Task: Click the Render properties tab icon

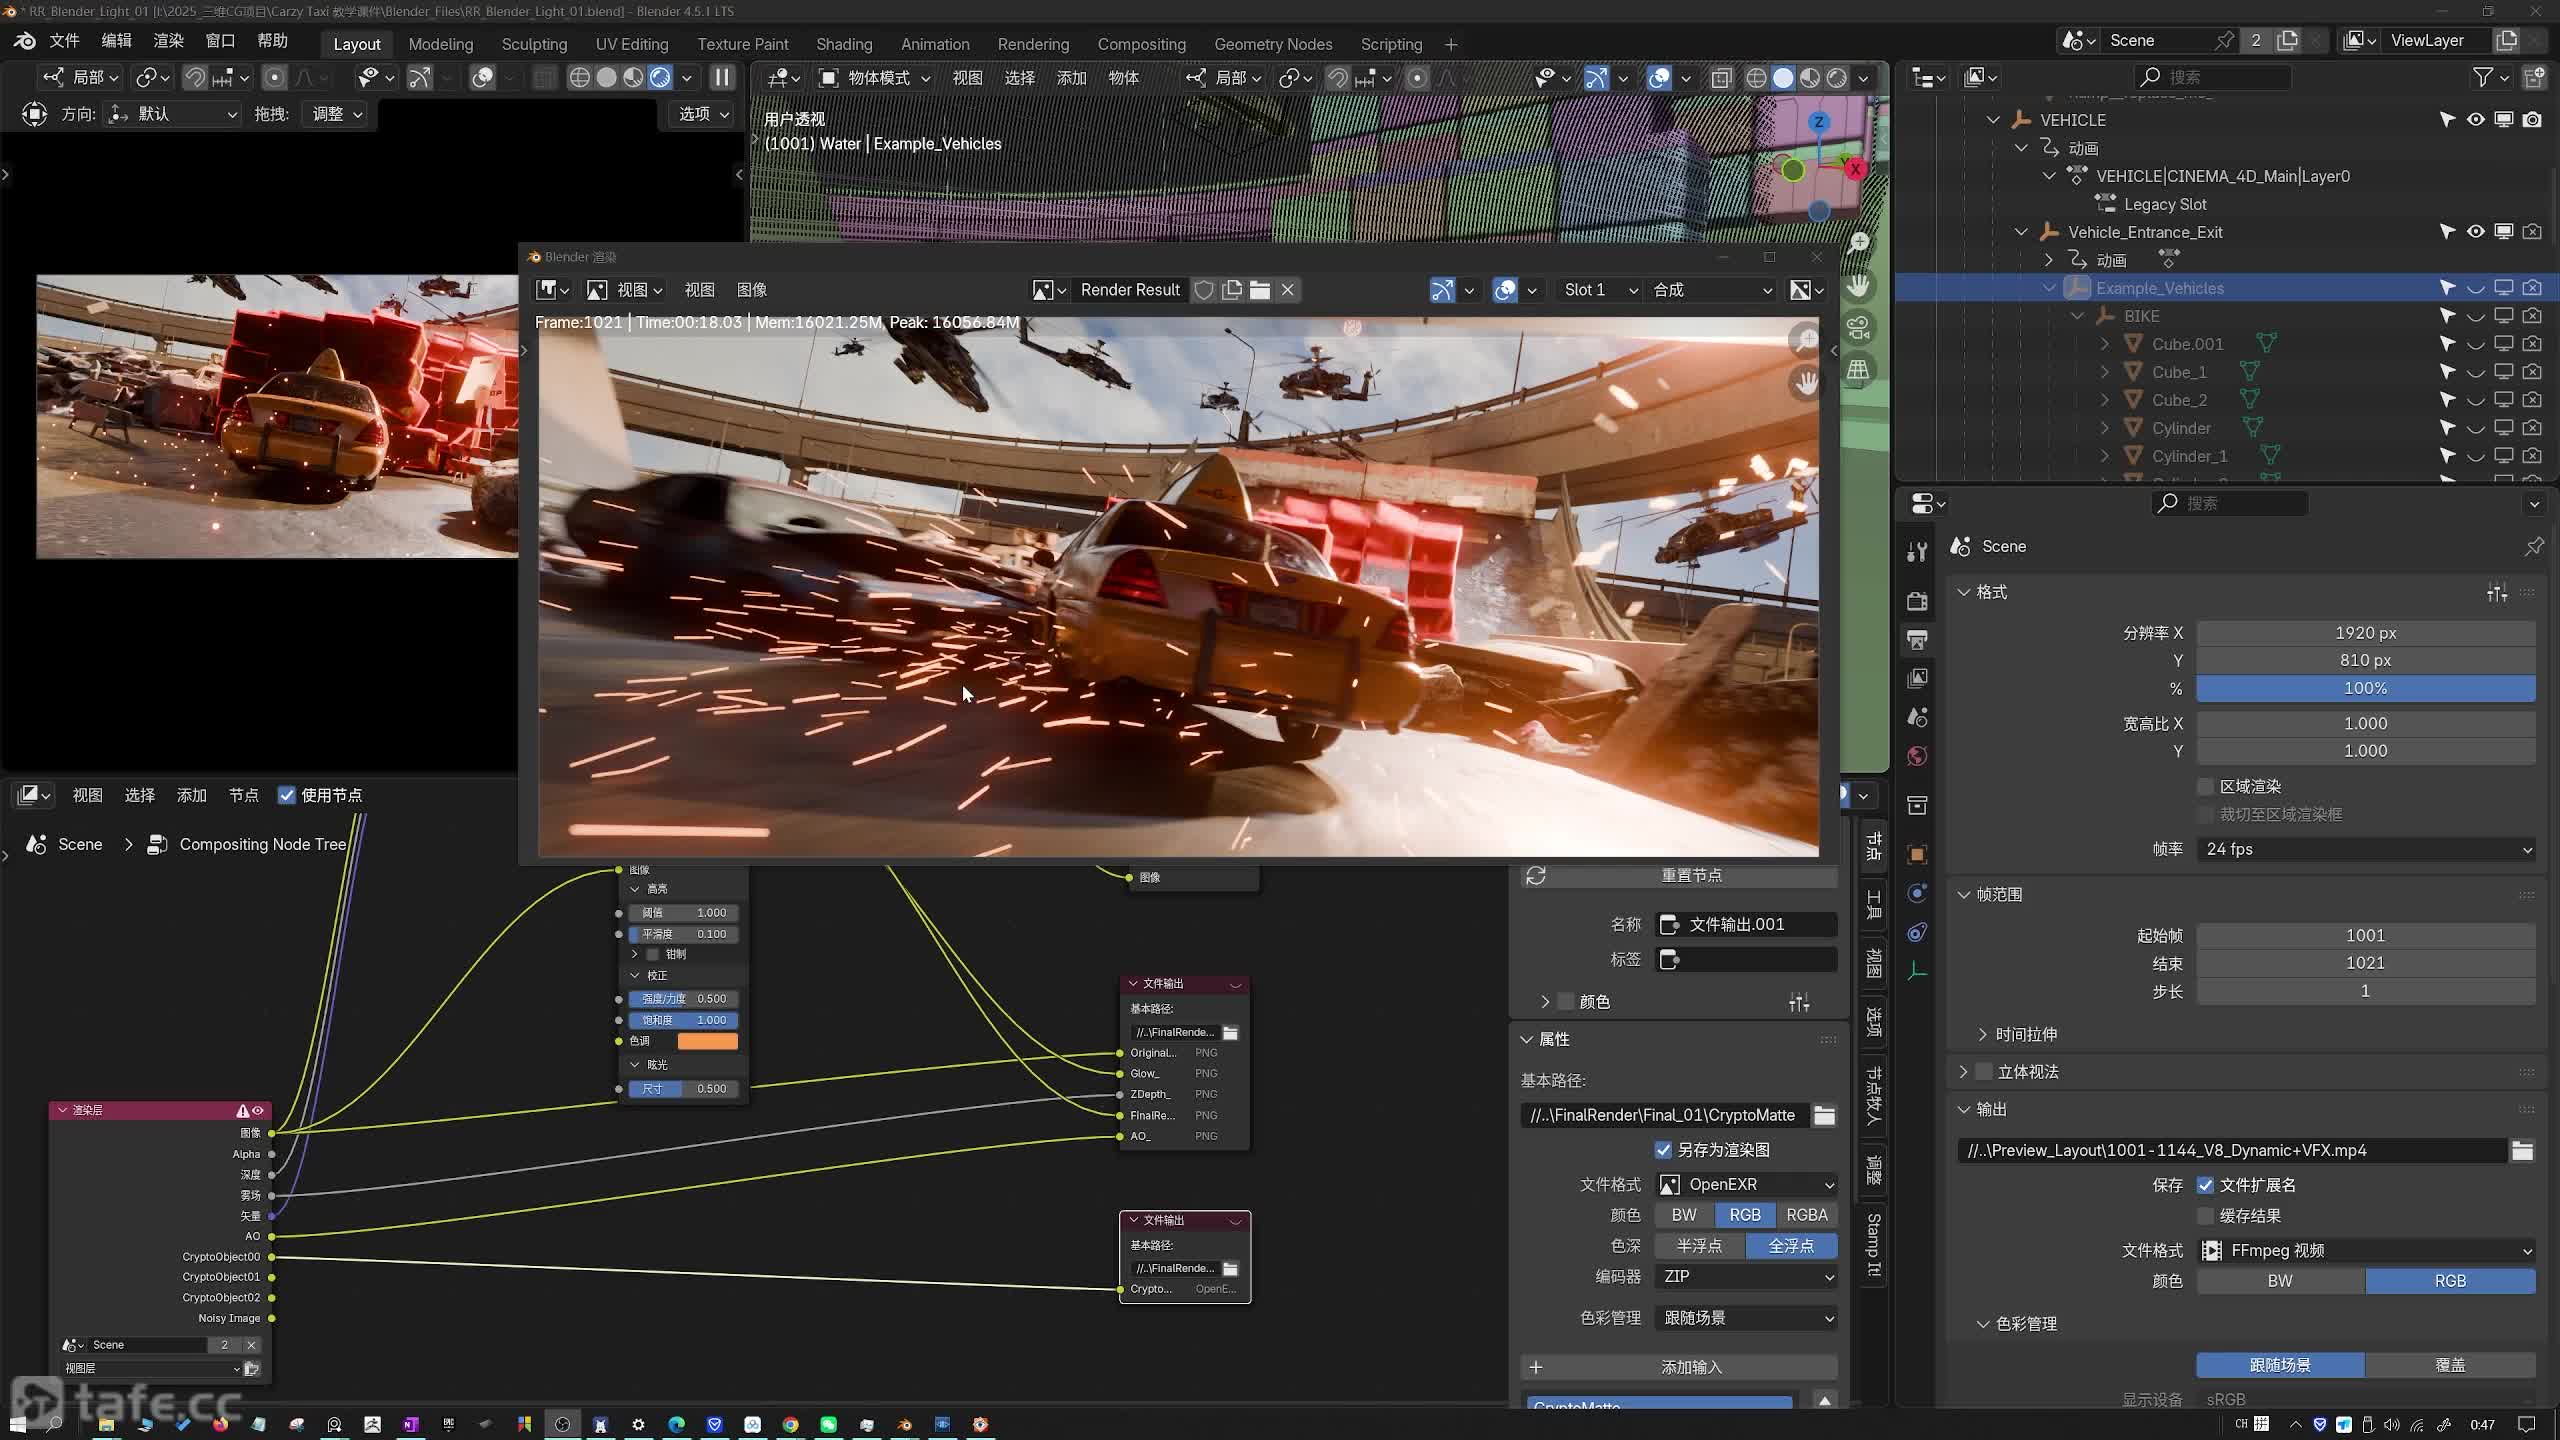Action: (x=1917, y=601)
